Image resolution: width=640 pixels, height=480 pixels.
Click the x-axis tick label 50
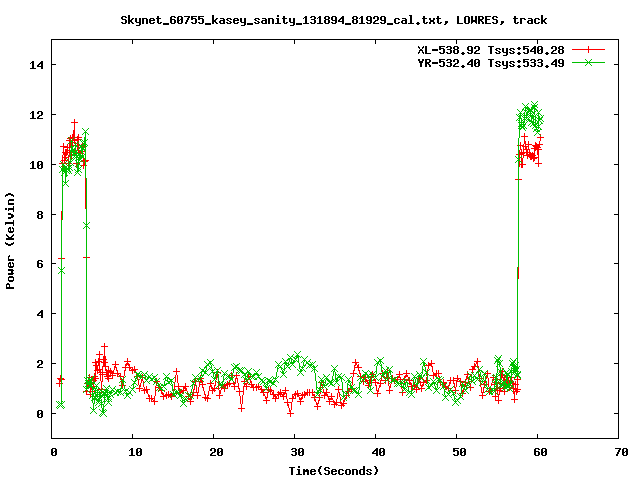[x=459, y=452]
